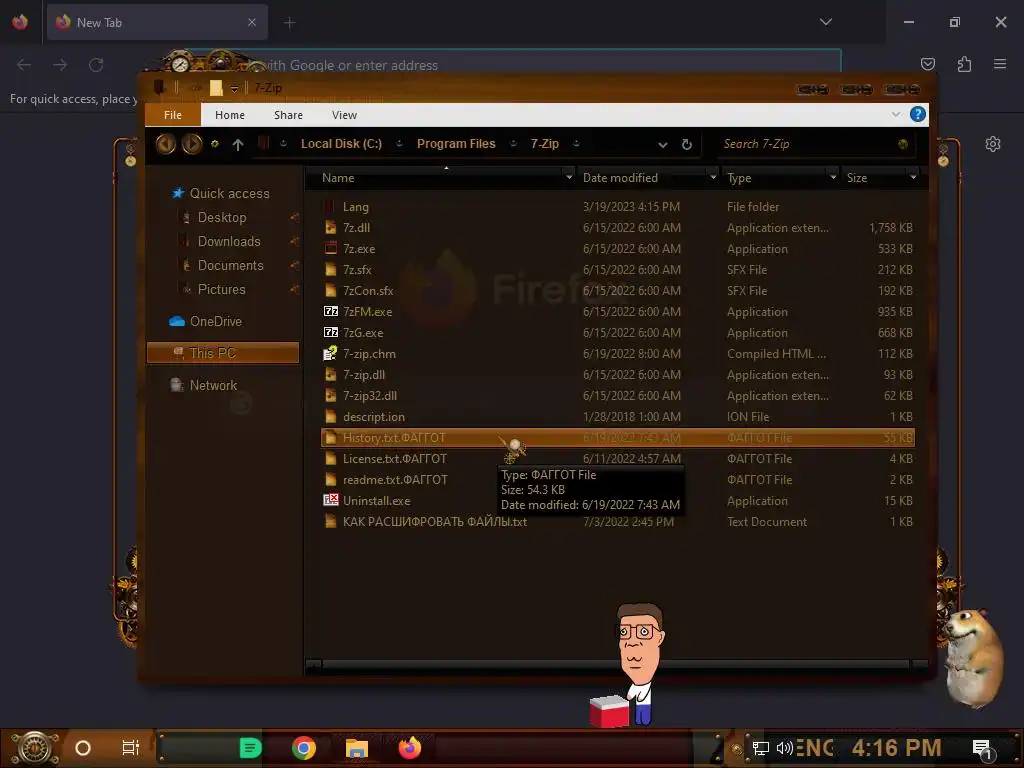Select the descript.ion file
The width and height of the screenshot is (1024, 768).
374,417
